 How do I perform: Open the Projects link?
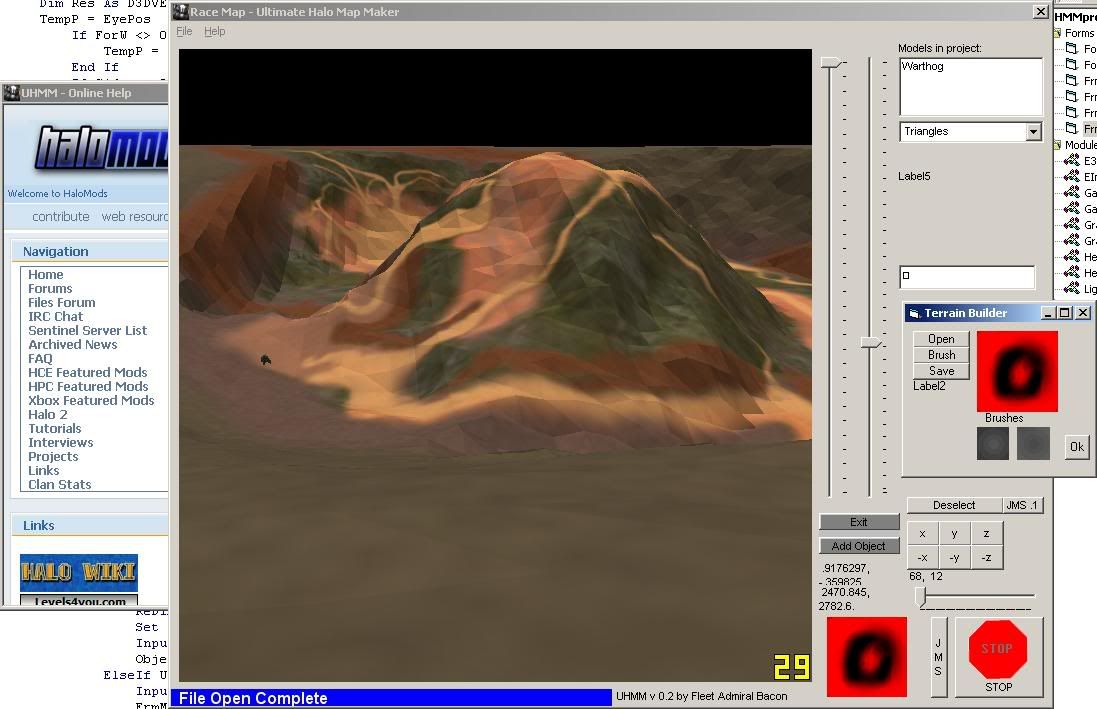click(53, 456)
